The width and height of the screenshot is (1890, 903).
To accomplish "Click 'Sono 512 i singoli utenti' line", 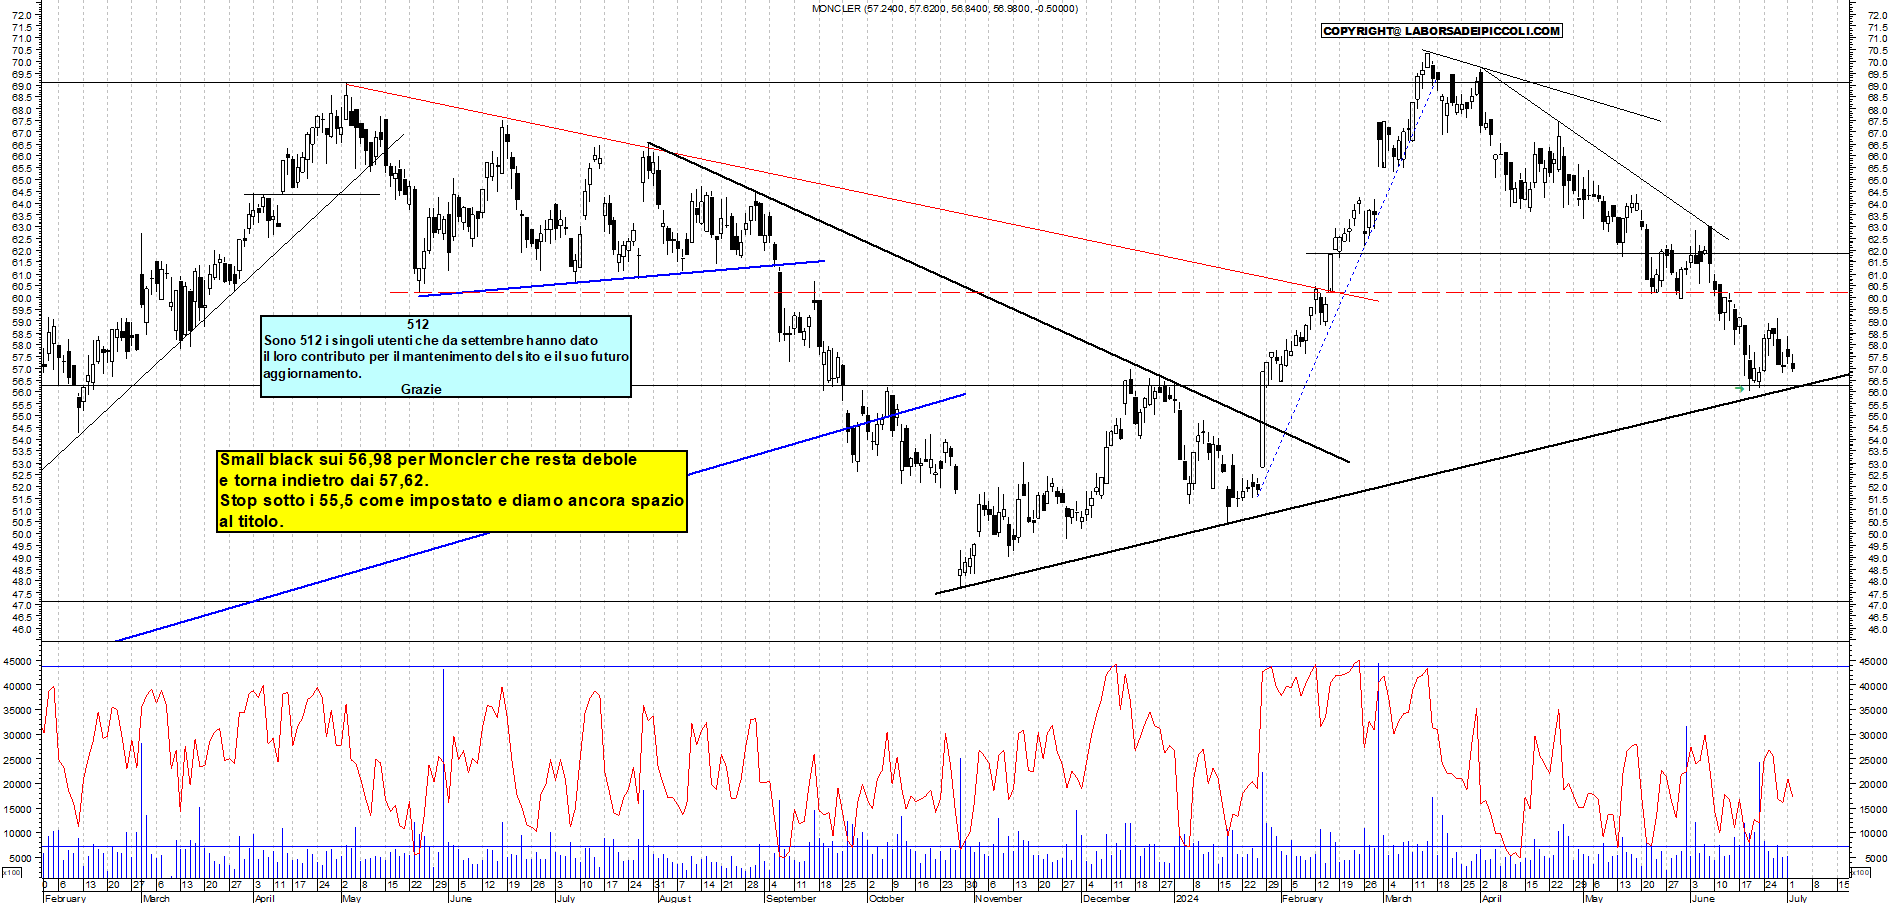I will tap(431, 340).
